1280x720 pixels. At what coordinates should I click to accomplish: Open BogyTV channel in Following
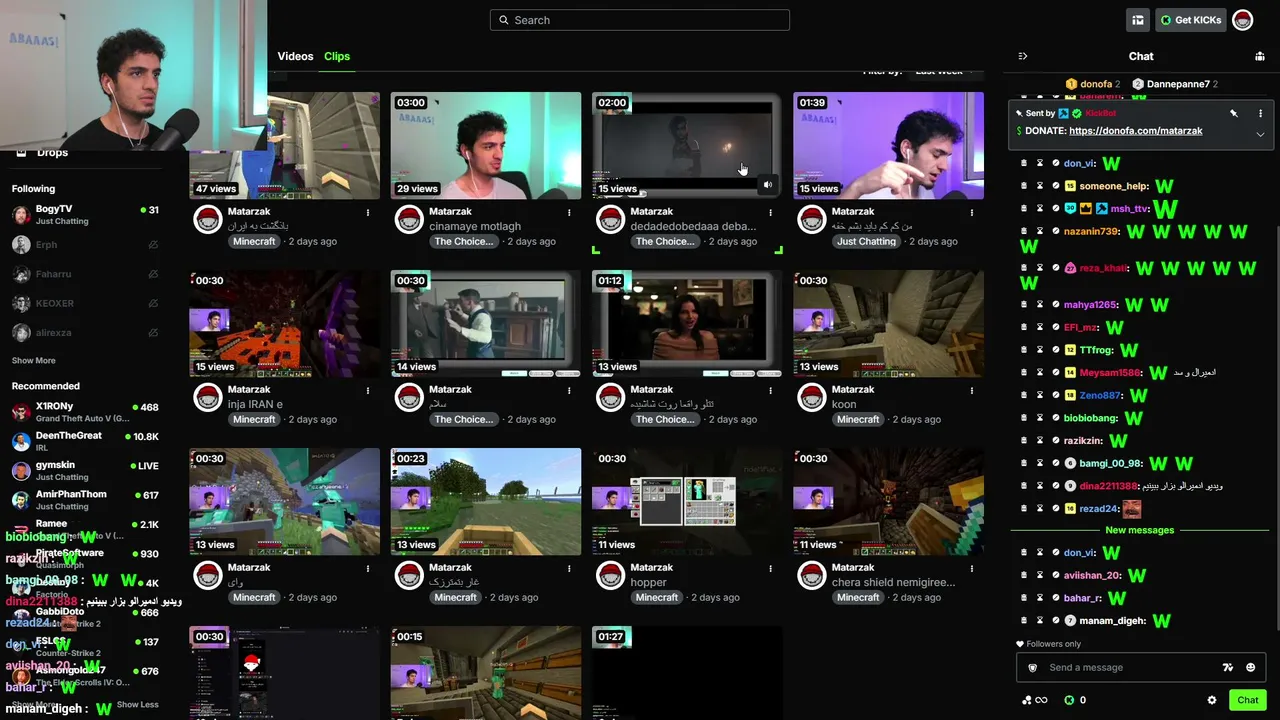pos(85,215)
